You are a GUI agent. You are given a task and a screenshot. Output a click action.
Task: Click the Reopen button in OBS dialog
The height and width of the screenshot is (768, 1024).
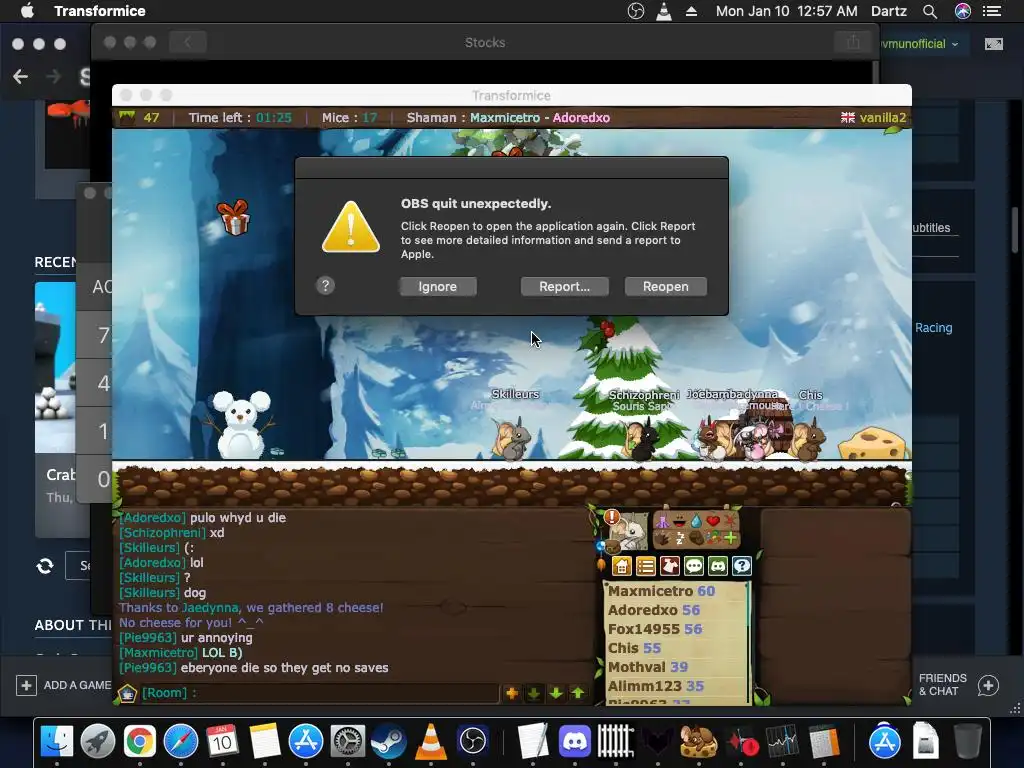click(665, 286)
